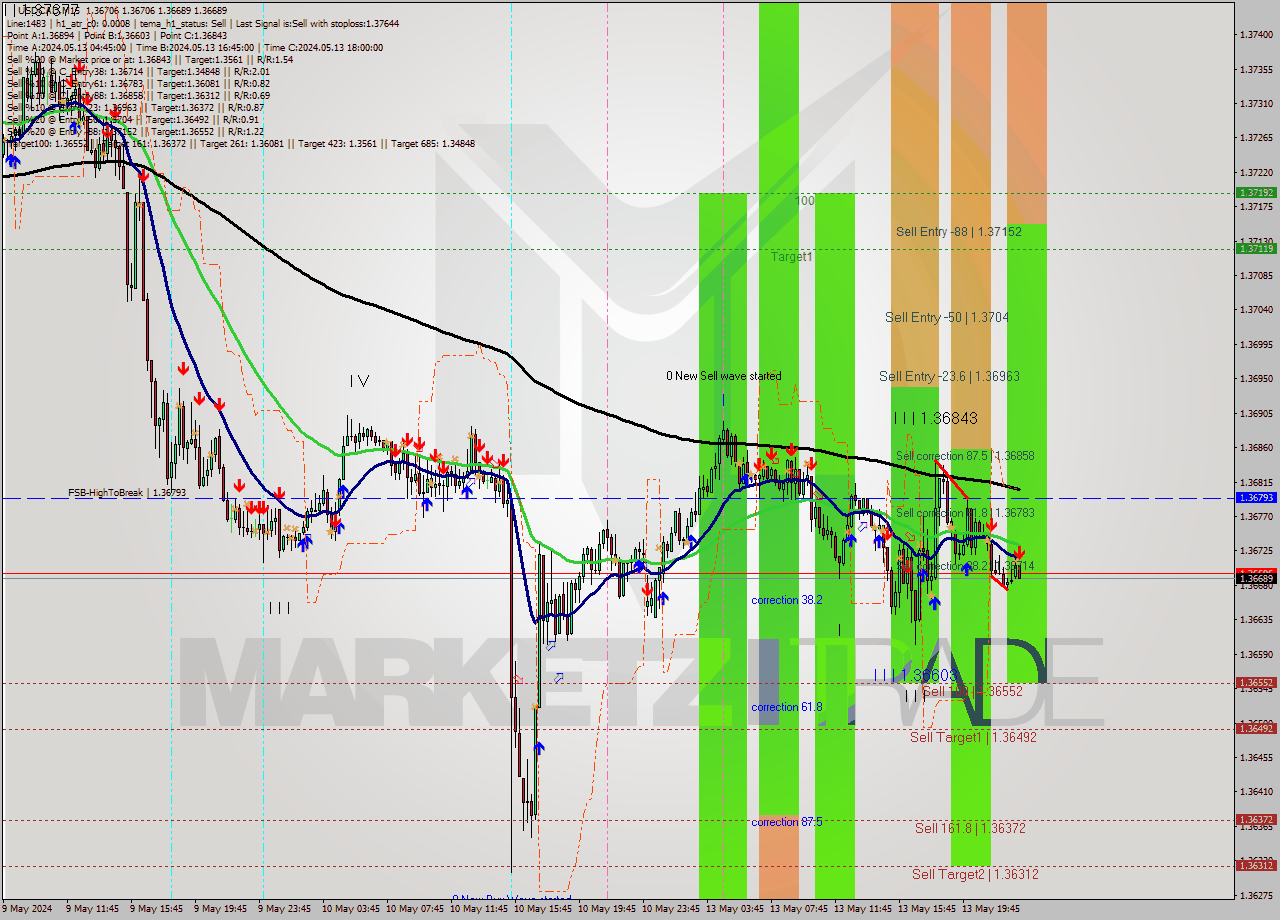Viewport: 1280px width, 920px height.
Task: Click red price tag 1.36372 on axis
Action: pyautogui.click(x=1256, y=820)
